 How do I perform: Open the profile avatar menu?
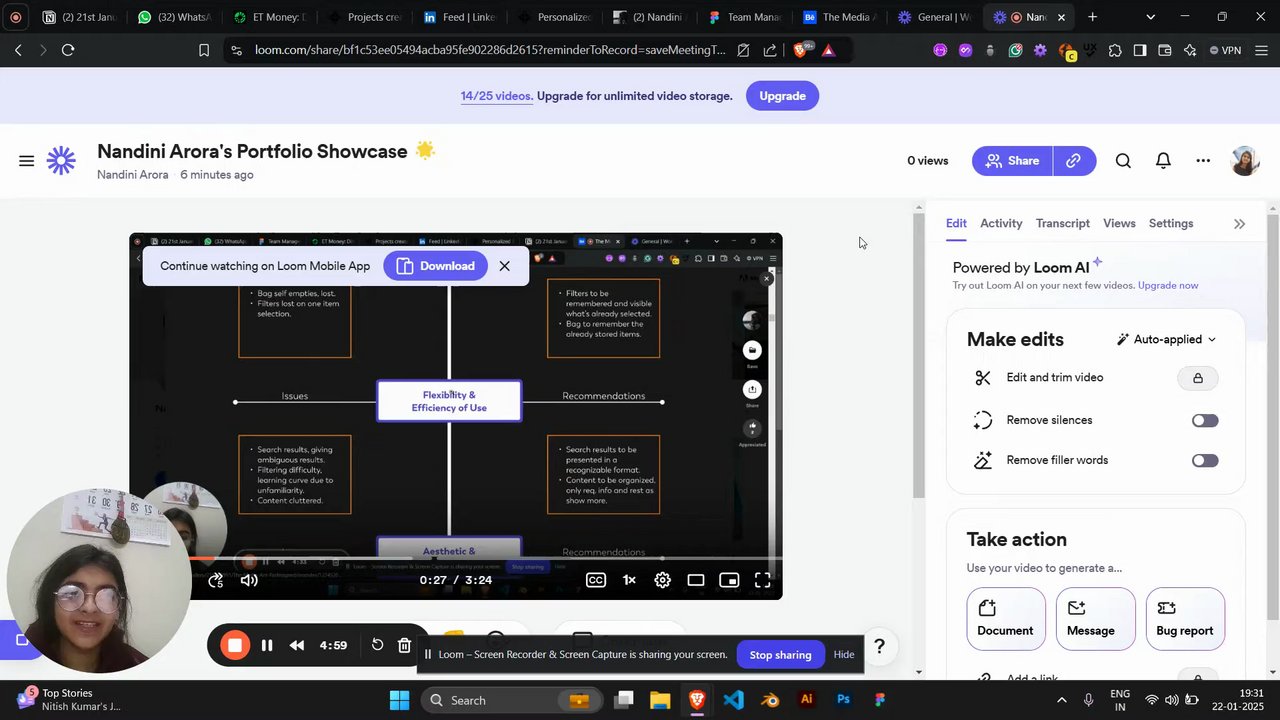[x=1245, y=161]
